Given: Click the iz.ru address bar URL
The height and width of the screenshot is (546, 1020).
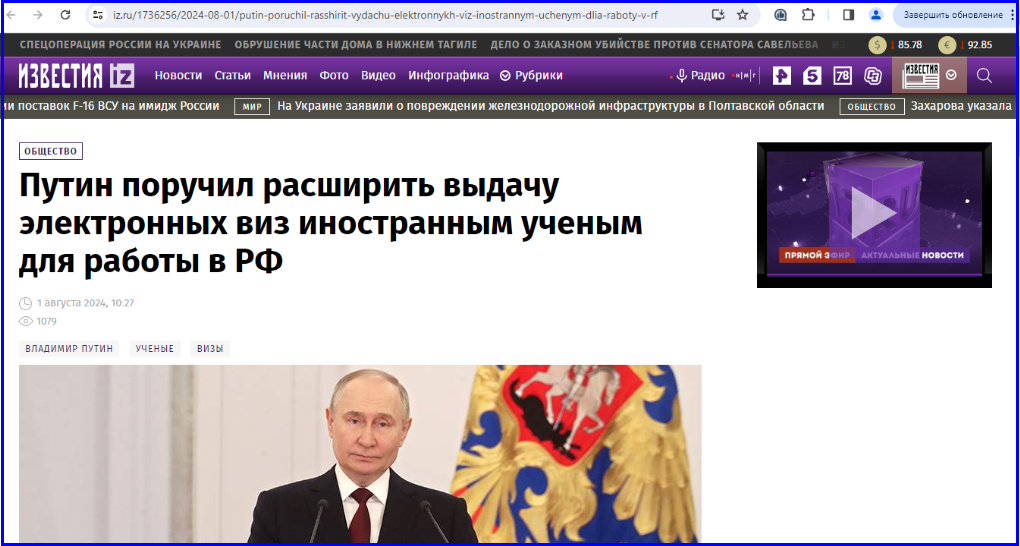Looking at the screenshot, I should coord(385,15).
